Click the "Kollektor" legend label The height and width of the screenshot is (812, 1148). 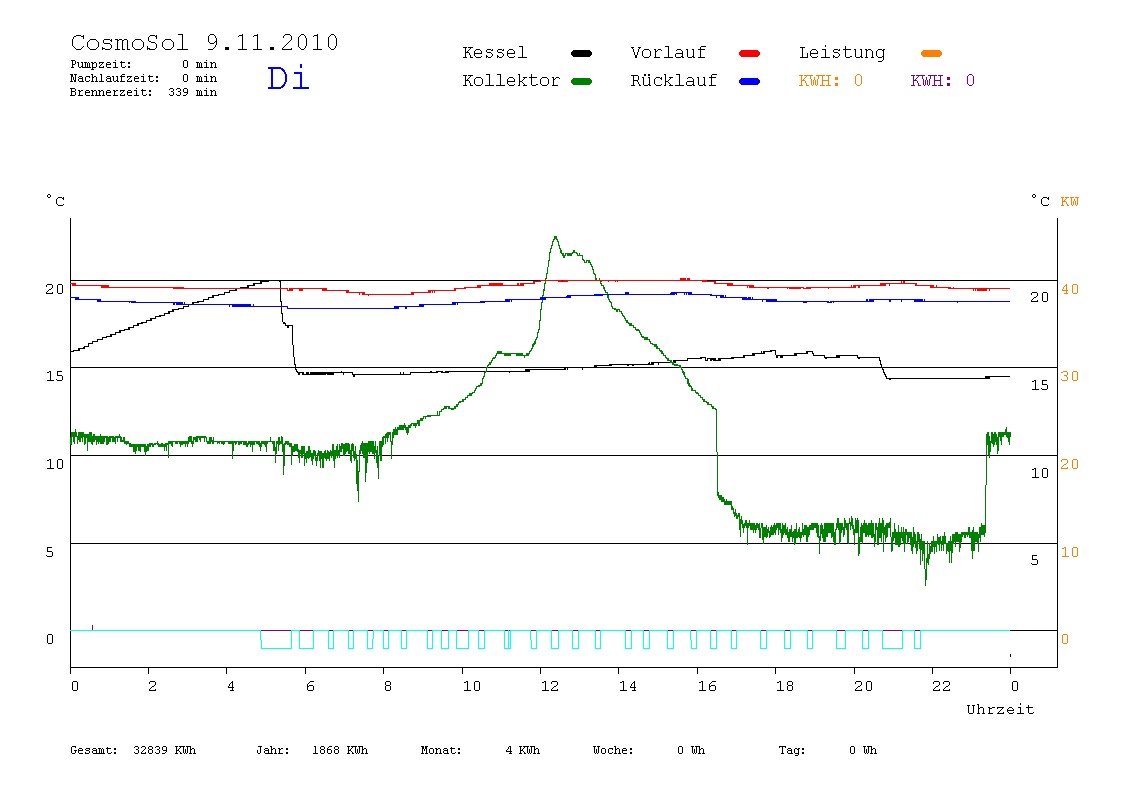pyautogui.click(x=511, y=81)
